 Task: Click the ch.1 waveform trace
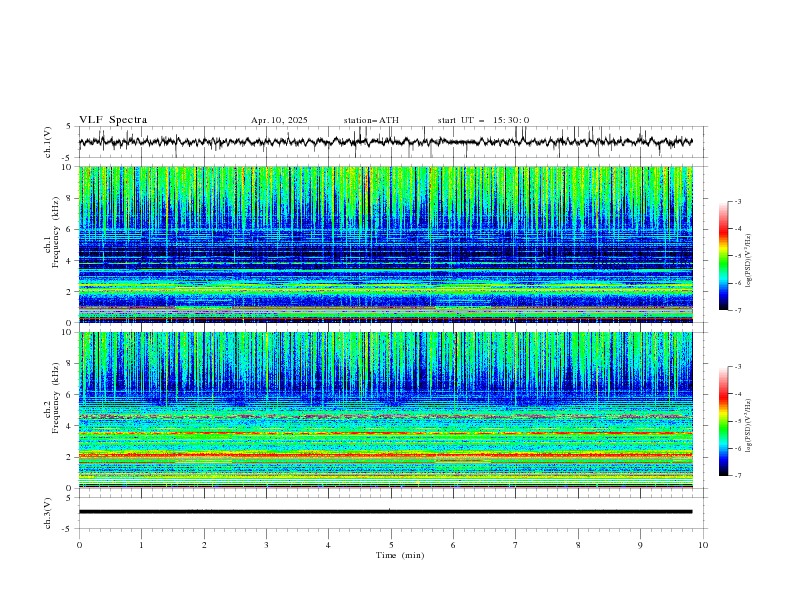click(385, 142)
